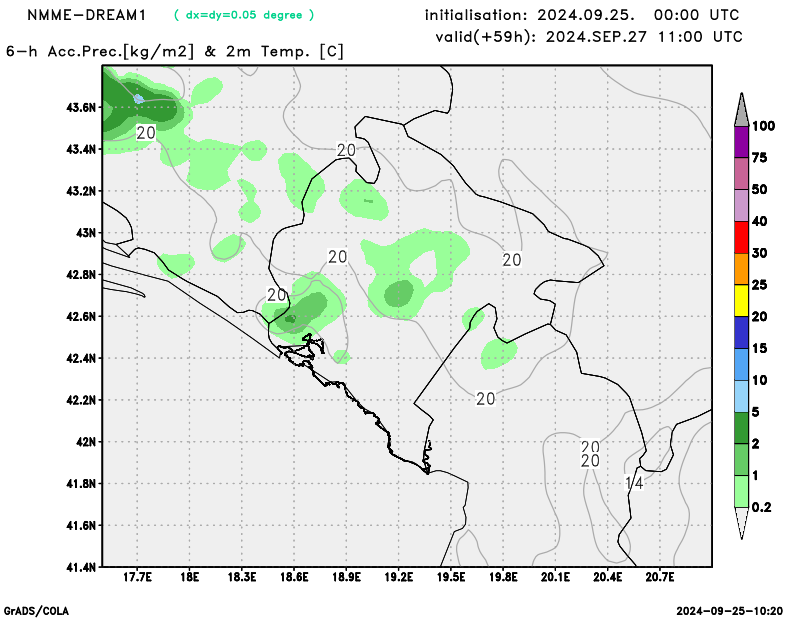Click the yellow 20–25 legend color band
The height and width of the screenshot is (618, 800).
pyautogui.click(x=741, y=301)
